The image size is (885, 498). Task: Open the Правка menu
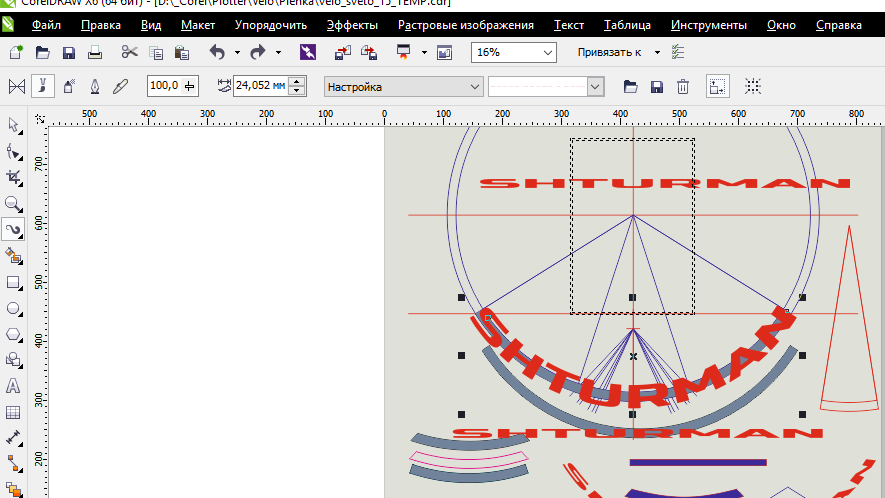click(101, 25)
